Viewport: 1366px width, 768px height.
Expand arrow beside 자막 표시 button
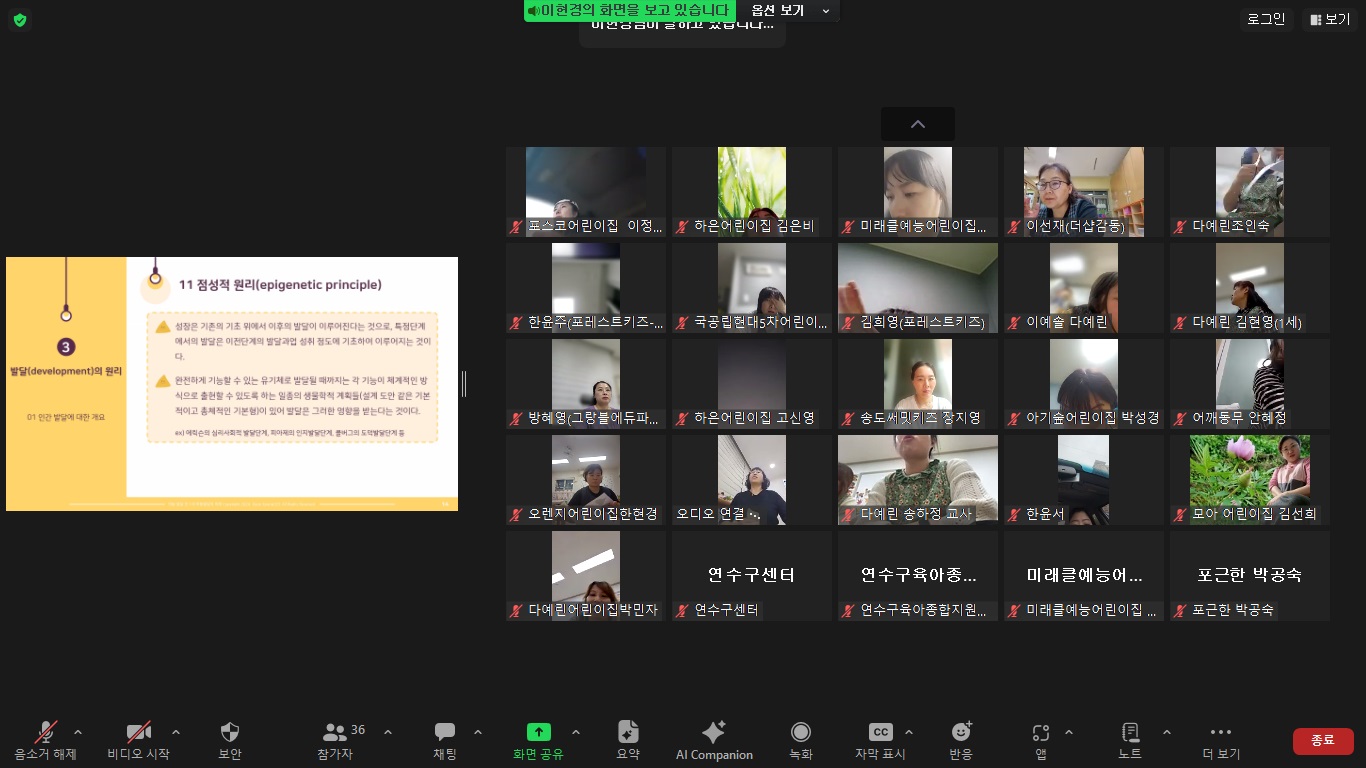coord(908,732)
